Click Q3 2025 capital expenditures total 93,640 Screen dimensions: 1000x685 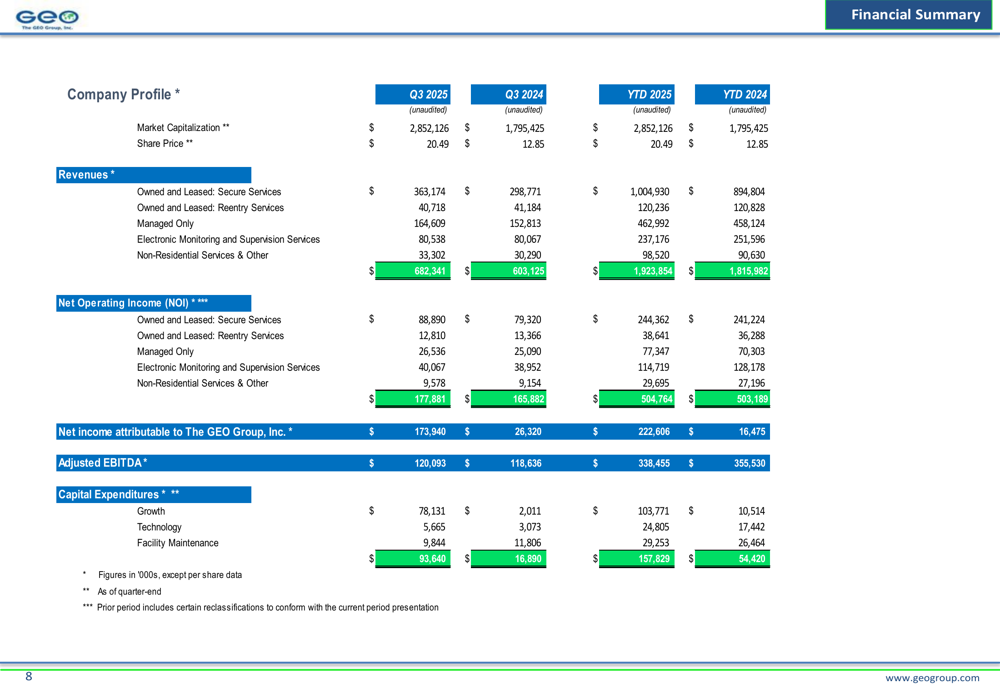(433, 559)
